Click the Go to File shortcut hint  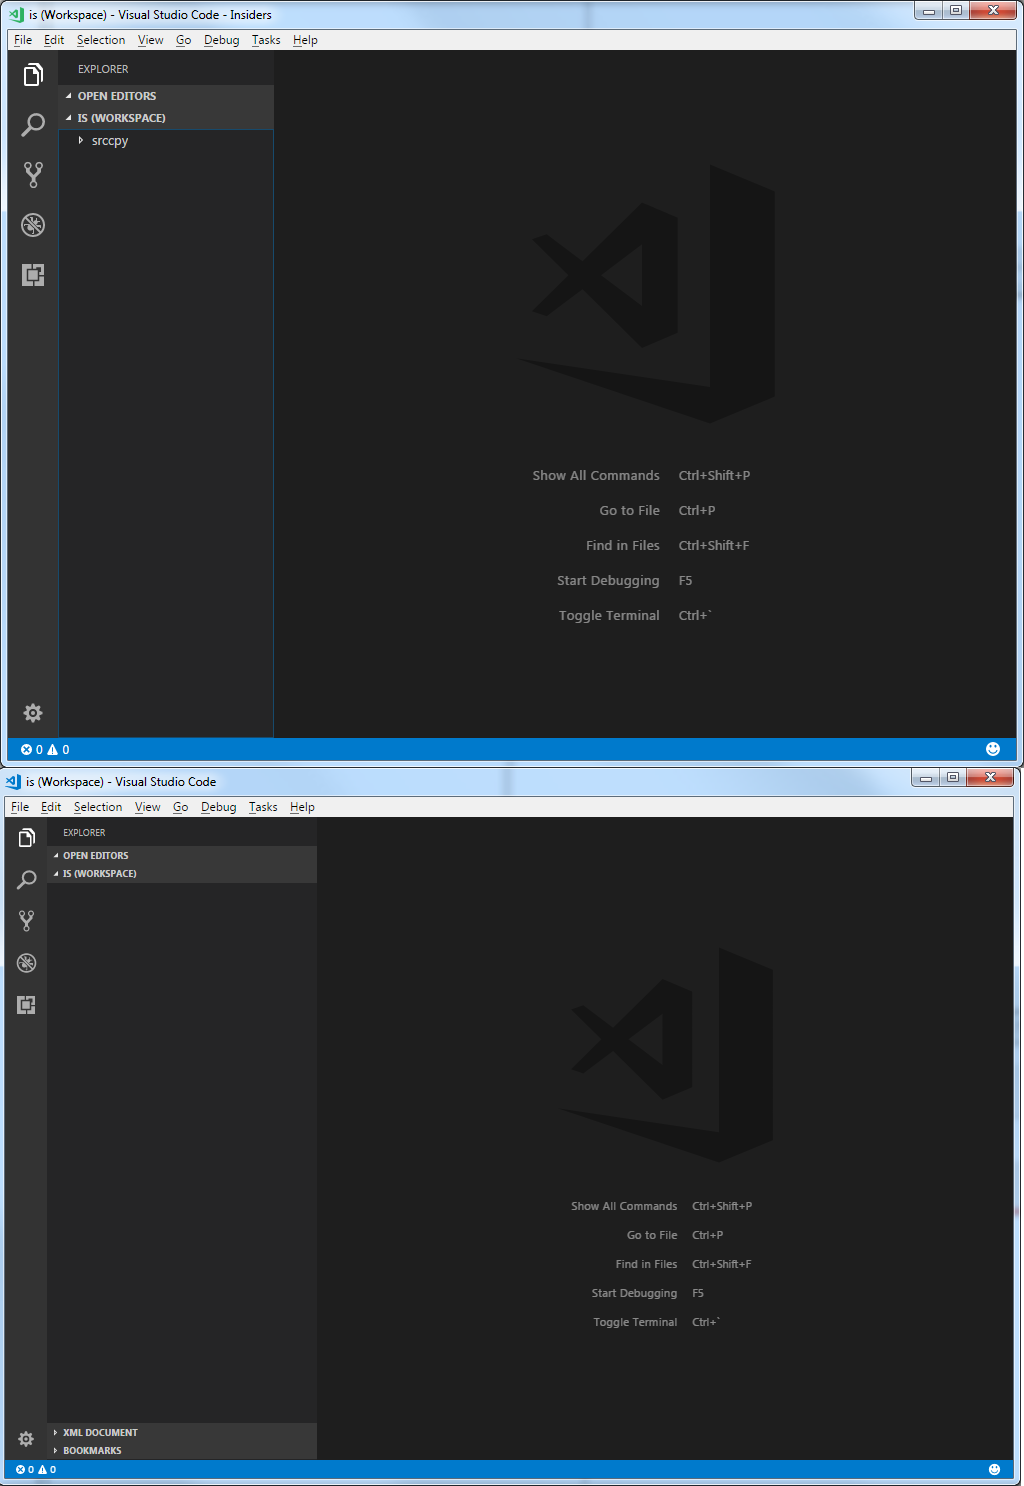pyautogui.click(x=628, y=510)
